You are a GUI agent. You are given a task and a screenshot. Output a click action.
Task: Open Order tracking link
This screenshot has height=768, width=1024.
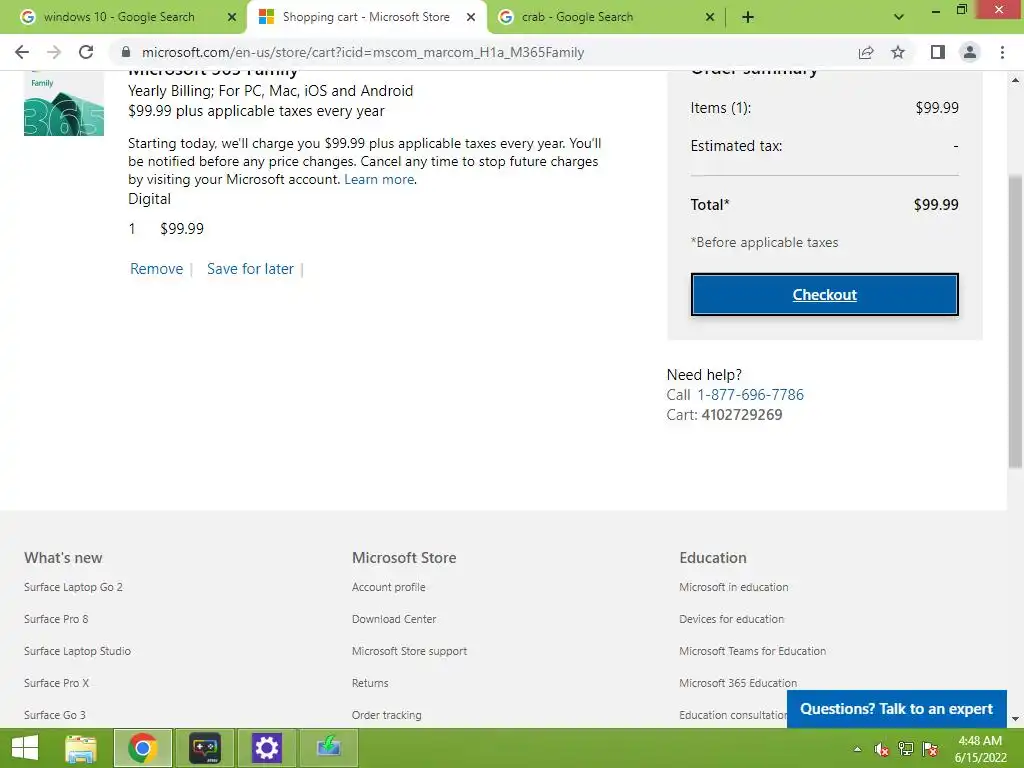pyautogui.click(x=387, y=715)
